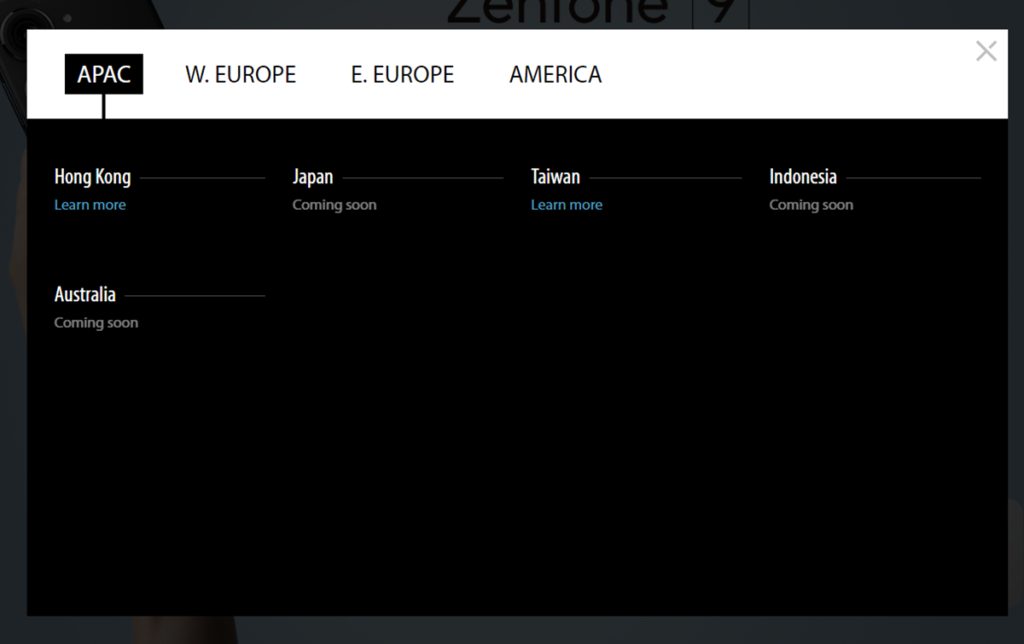The width and height of the screenshot is (1024, 644).
Task: Click the Taiwan heading
Action: pos(555,177)
